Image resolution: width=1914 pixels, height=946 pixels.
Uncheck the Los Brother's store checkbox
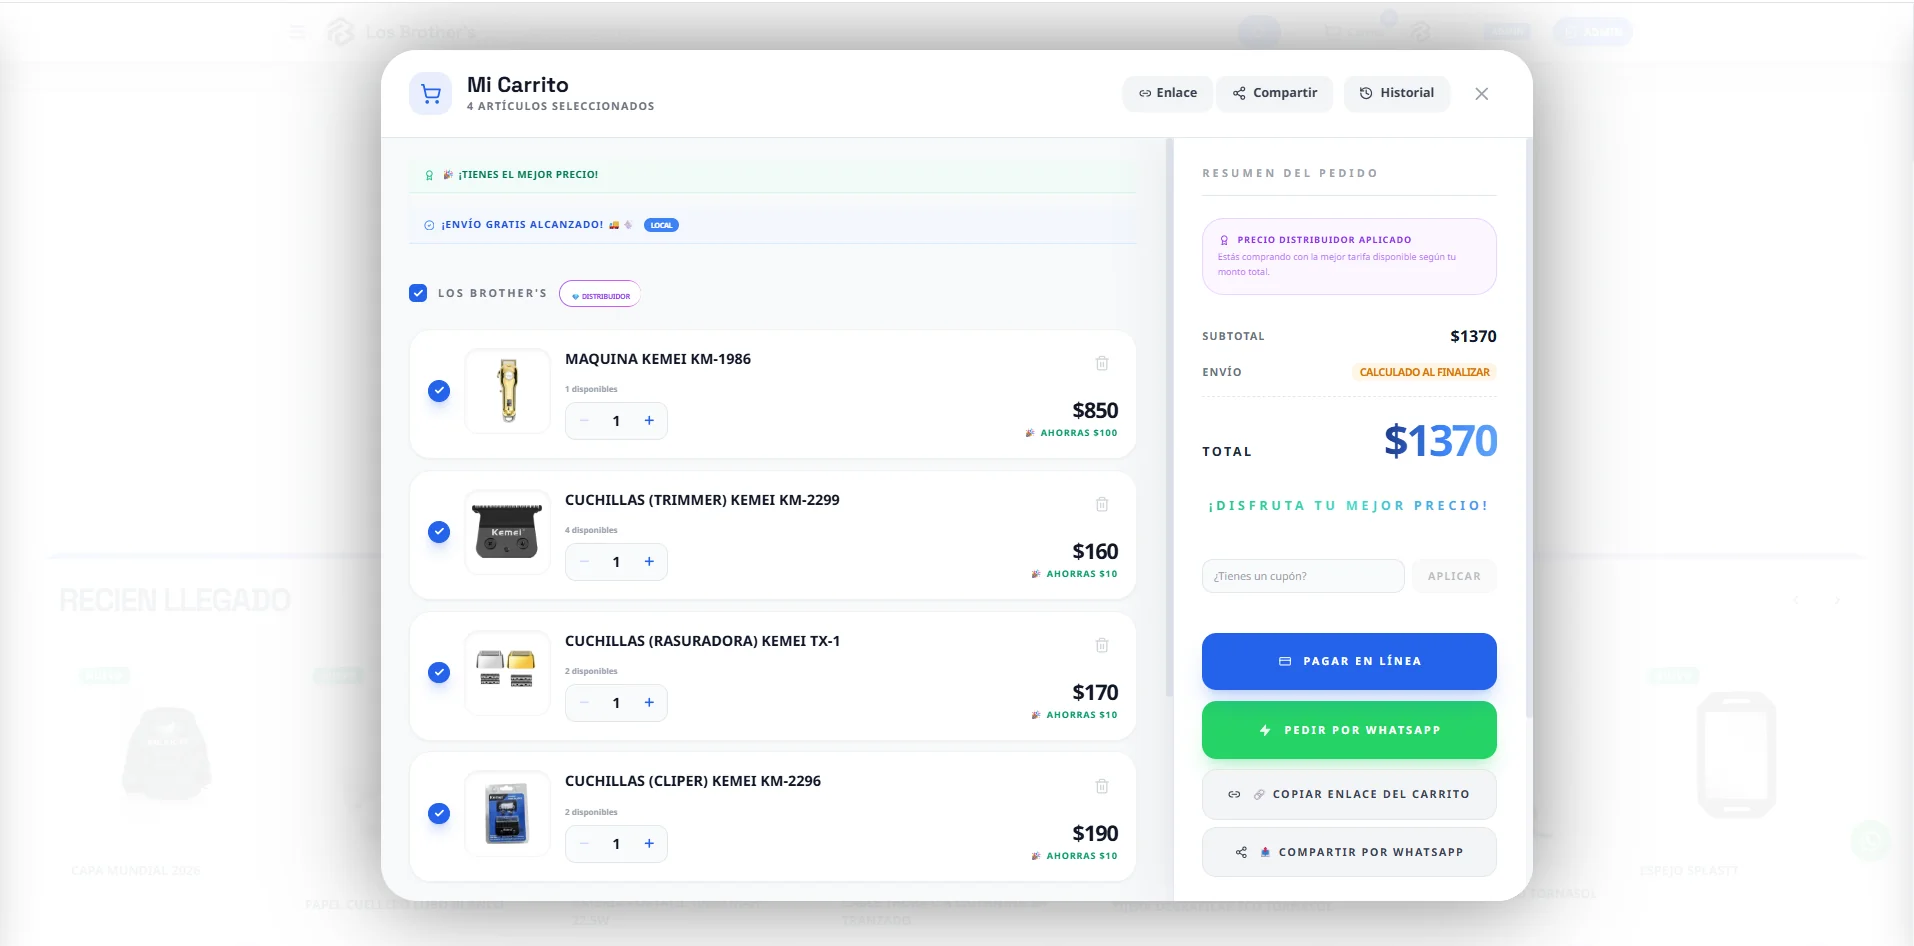point(418,293)
